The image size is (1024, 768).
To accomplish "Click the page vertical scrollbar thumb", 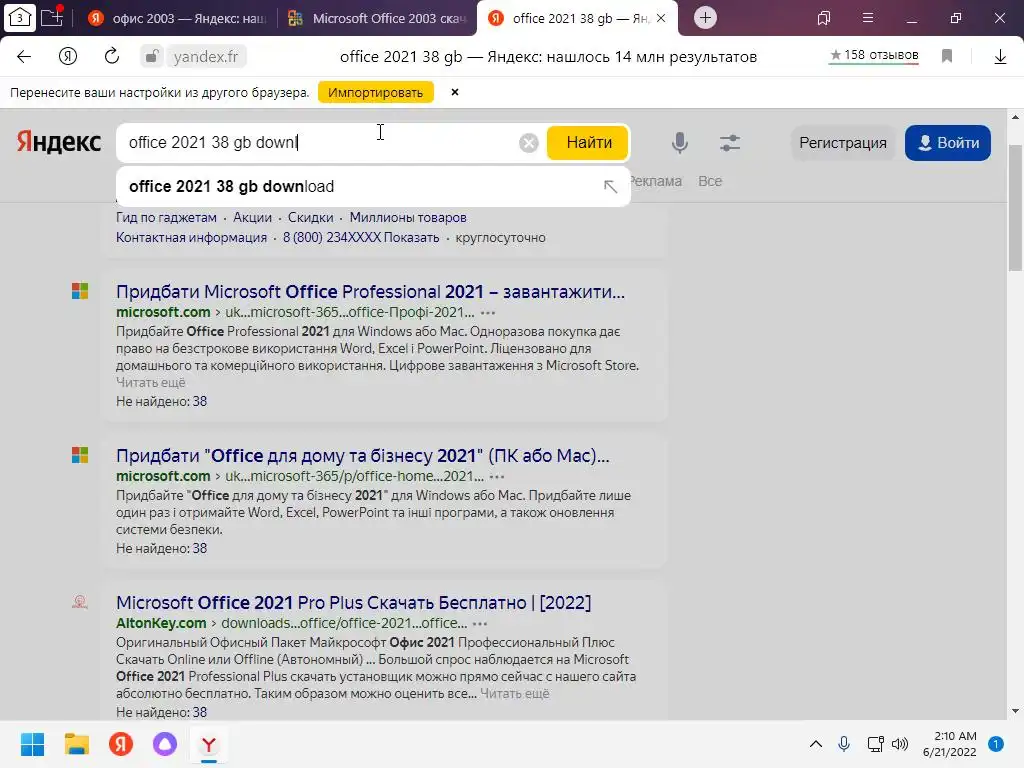I will (x=1015, y=206).
